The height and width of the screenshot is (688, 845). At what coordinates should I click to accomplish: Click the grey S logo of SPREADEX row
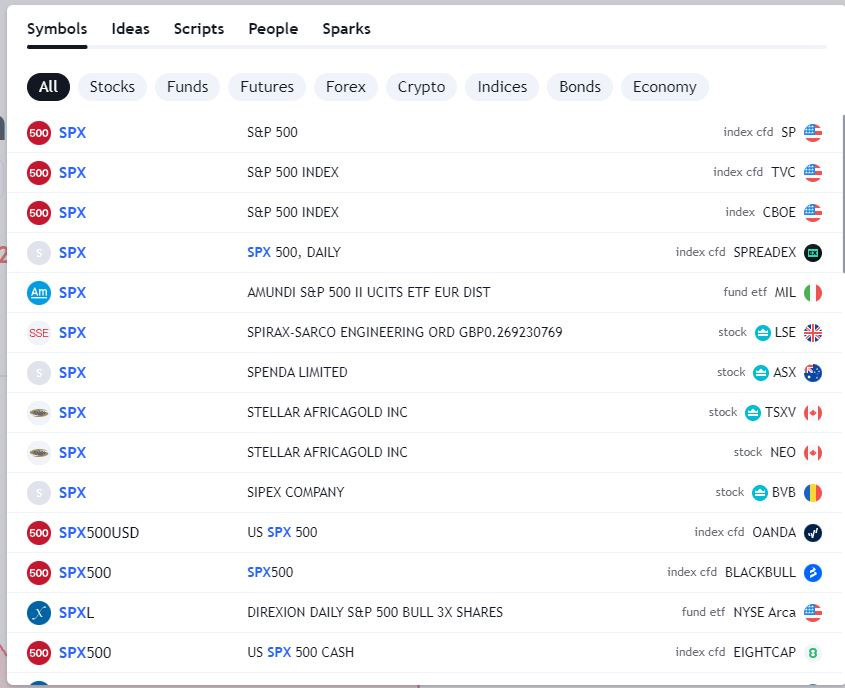coord(39,253)
